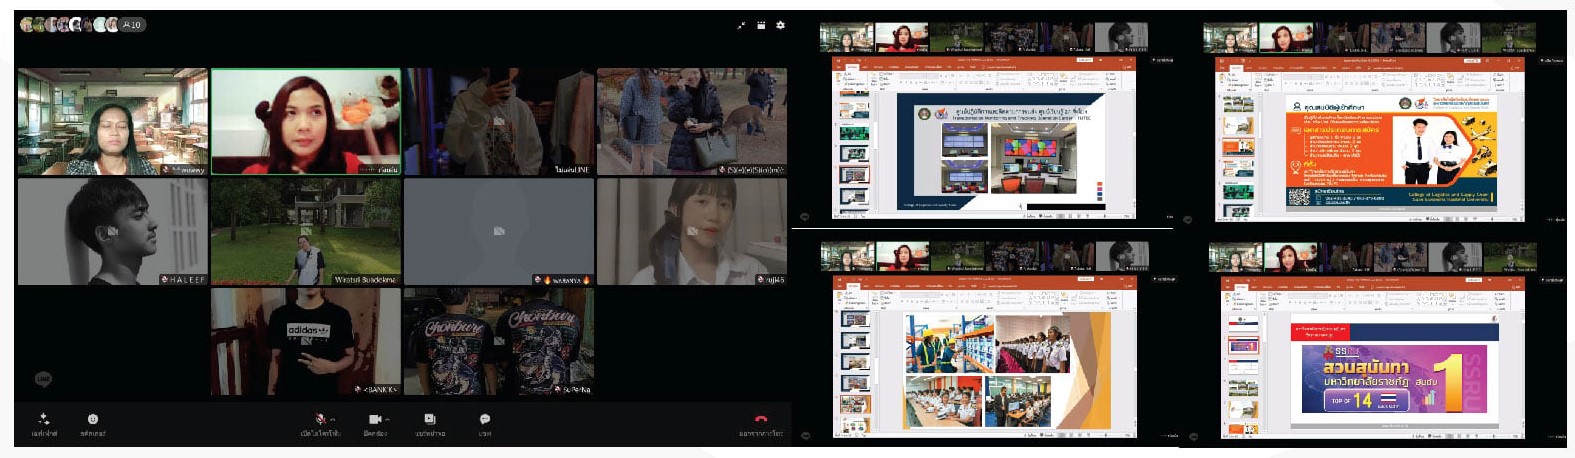Unmute the microphone in the call bar
Screen dimensions: 1575x458
pos(320,419)
